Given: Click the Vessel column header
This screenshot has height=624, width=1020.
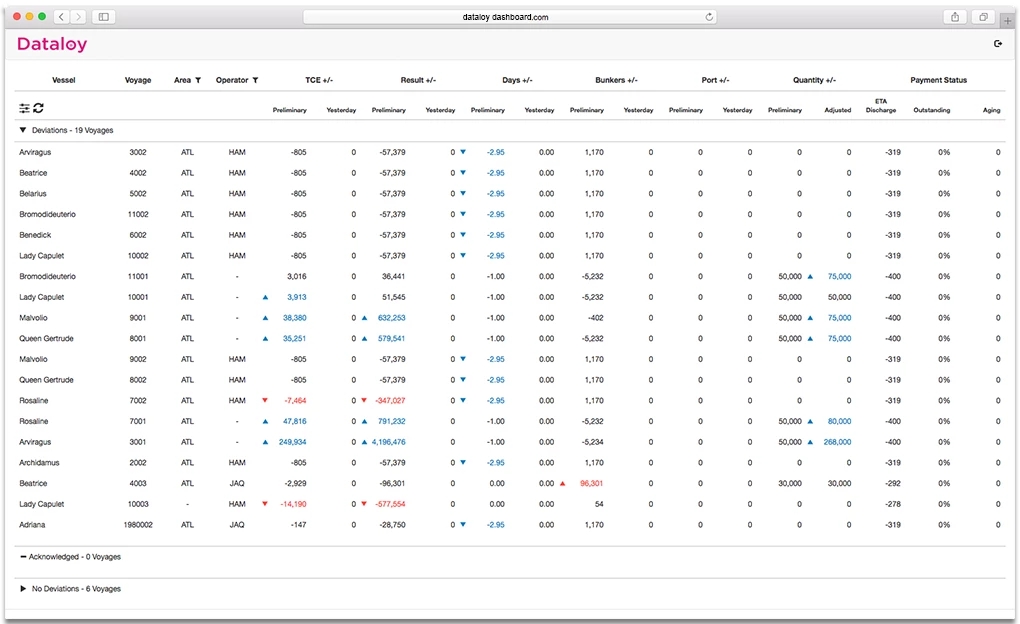Looking at the screenshot, I should [64, 80].
